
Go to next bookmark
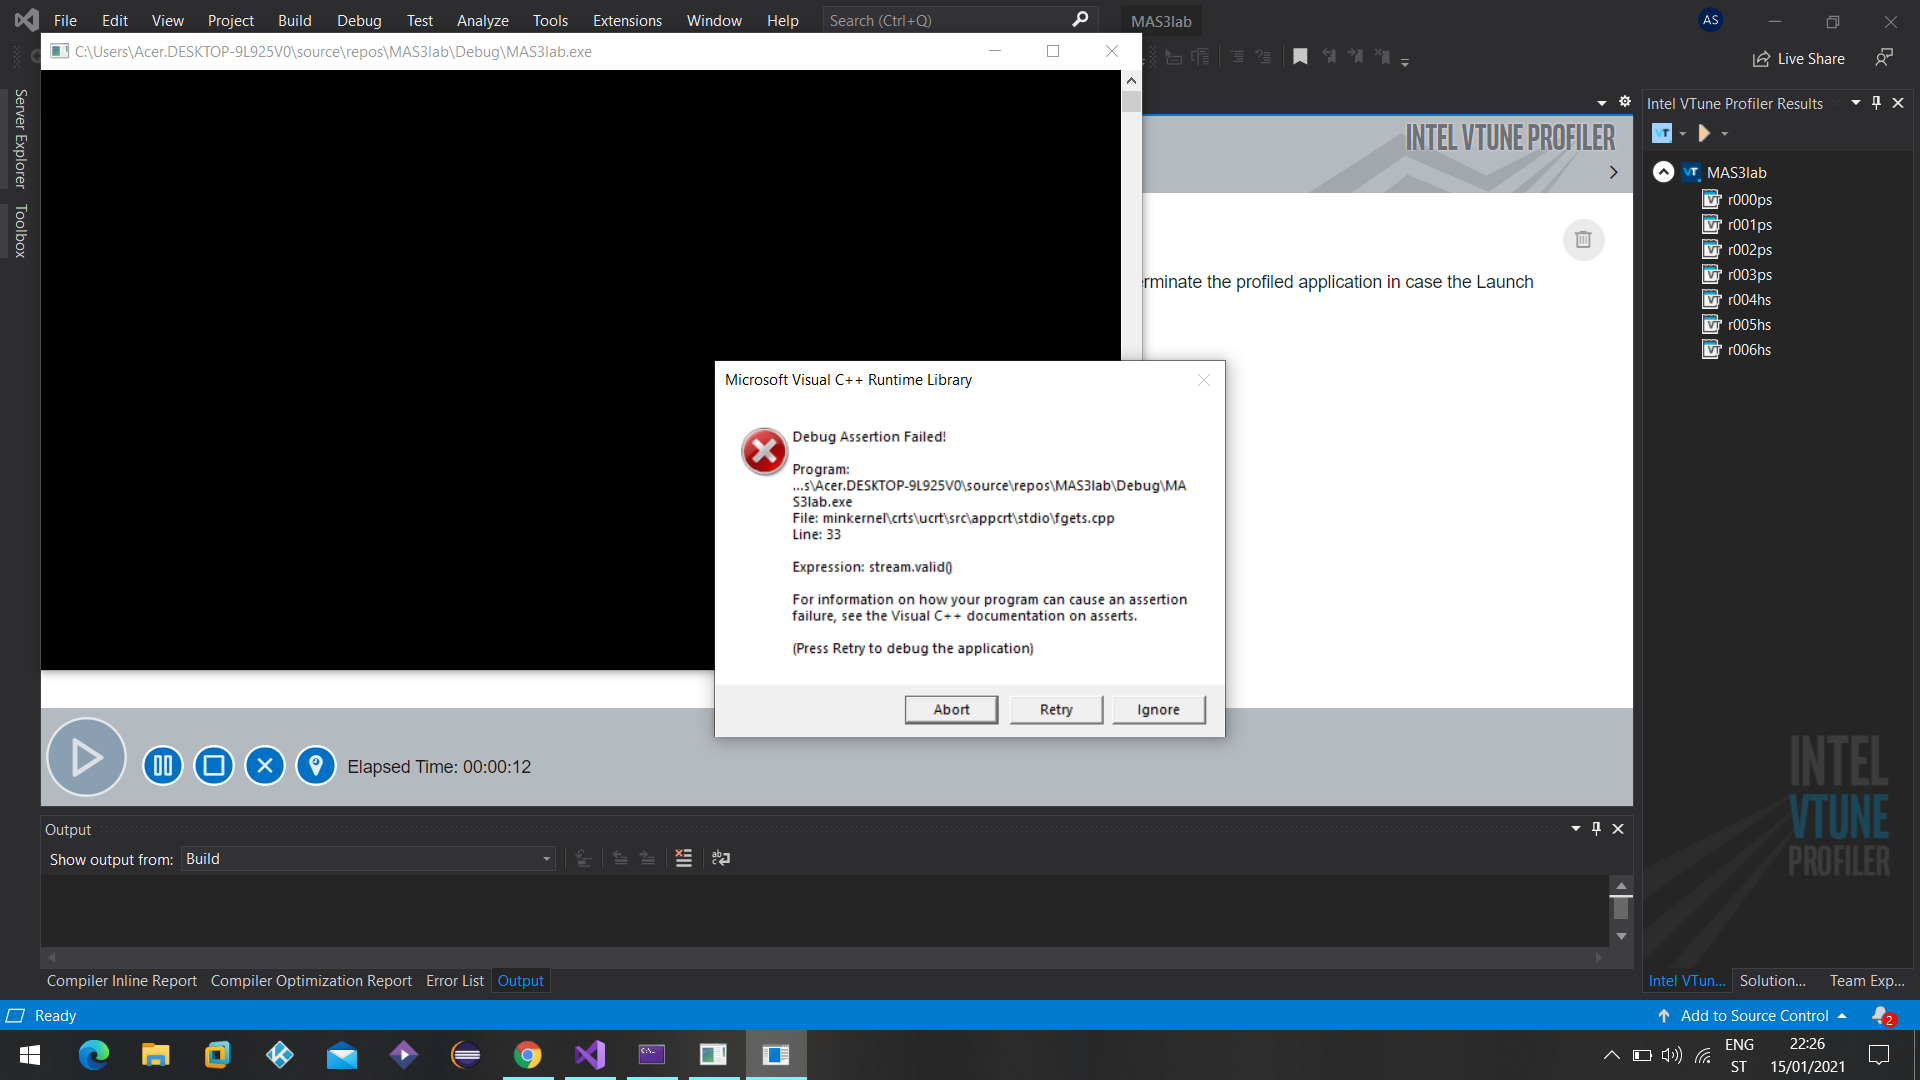click(x=1355, y=57)
